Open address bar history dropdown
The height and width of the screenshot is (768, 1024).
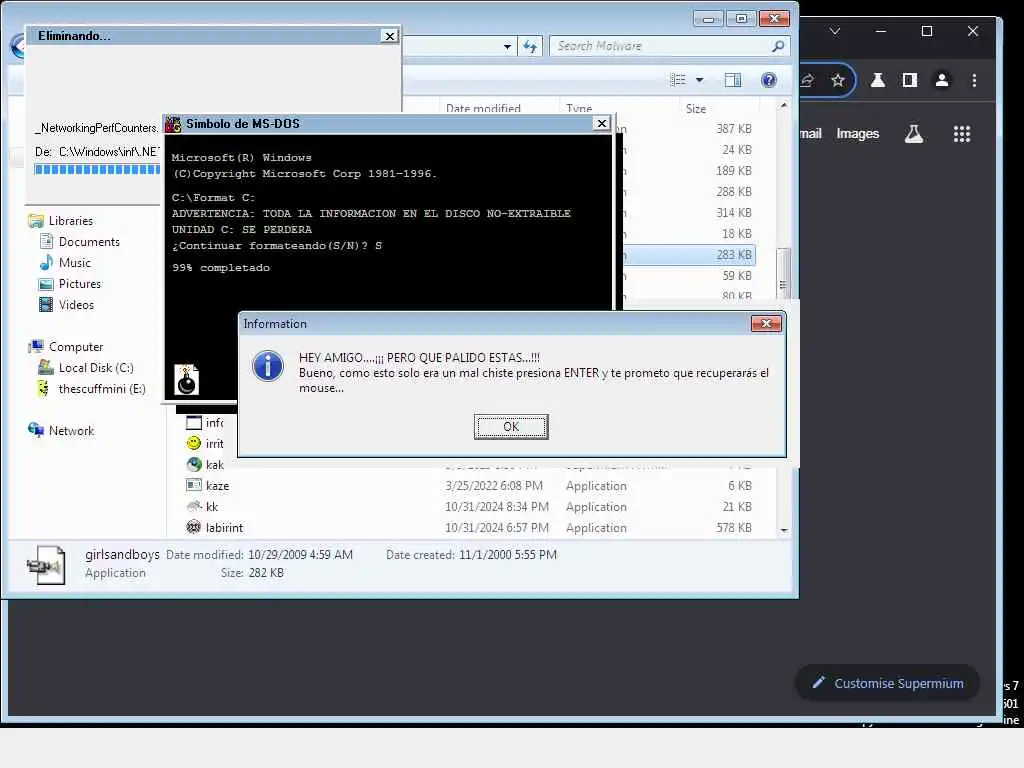tap(507, 46)
